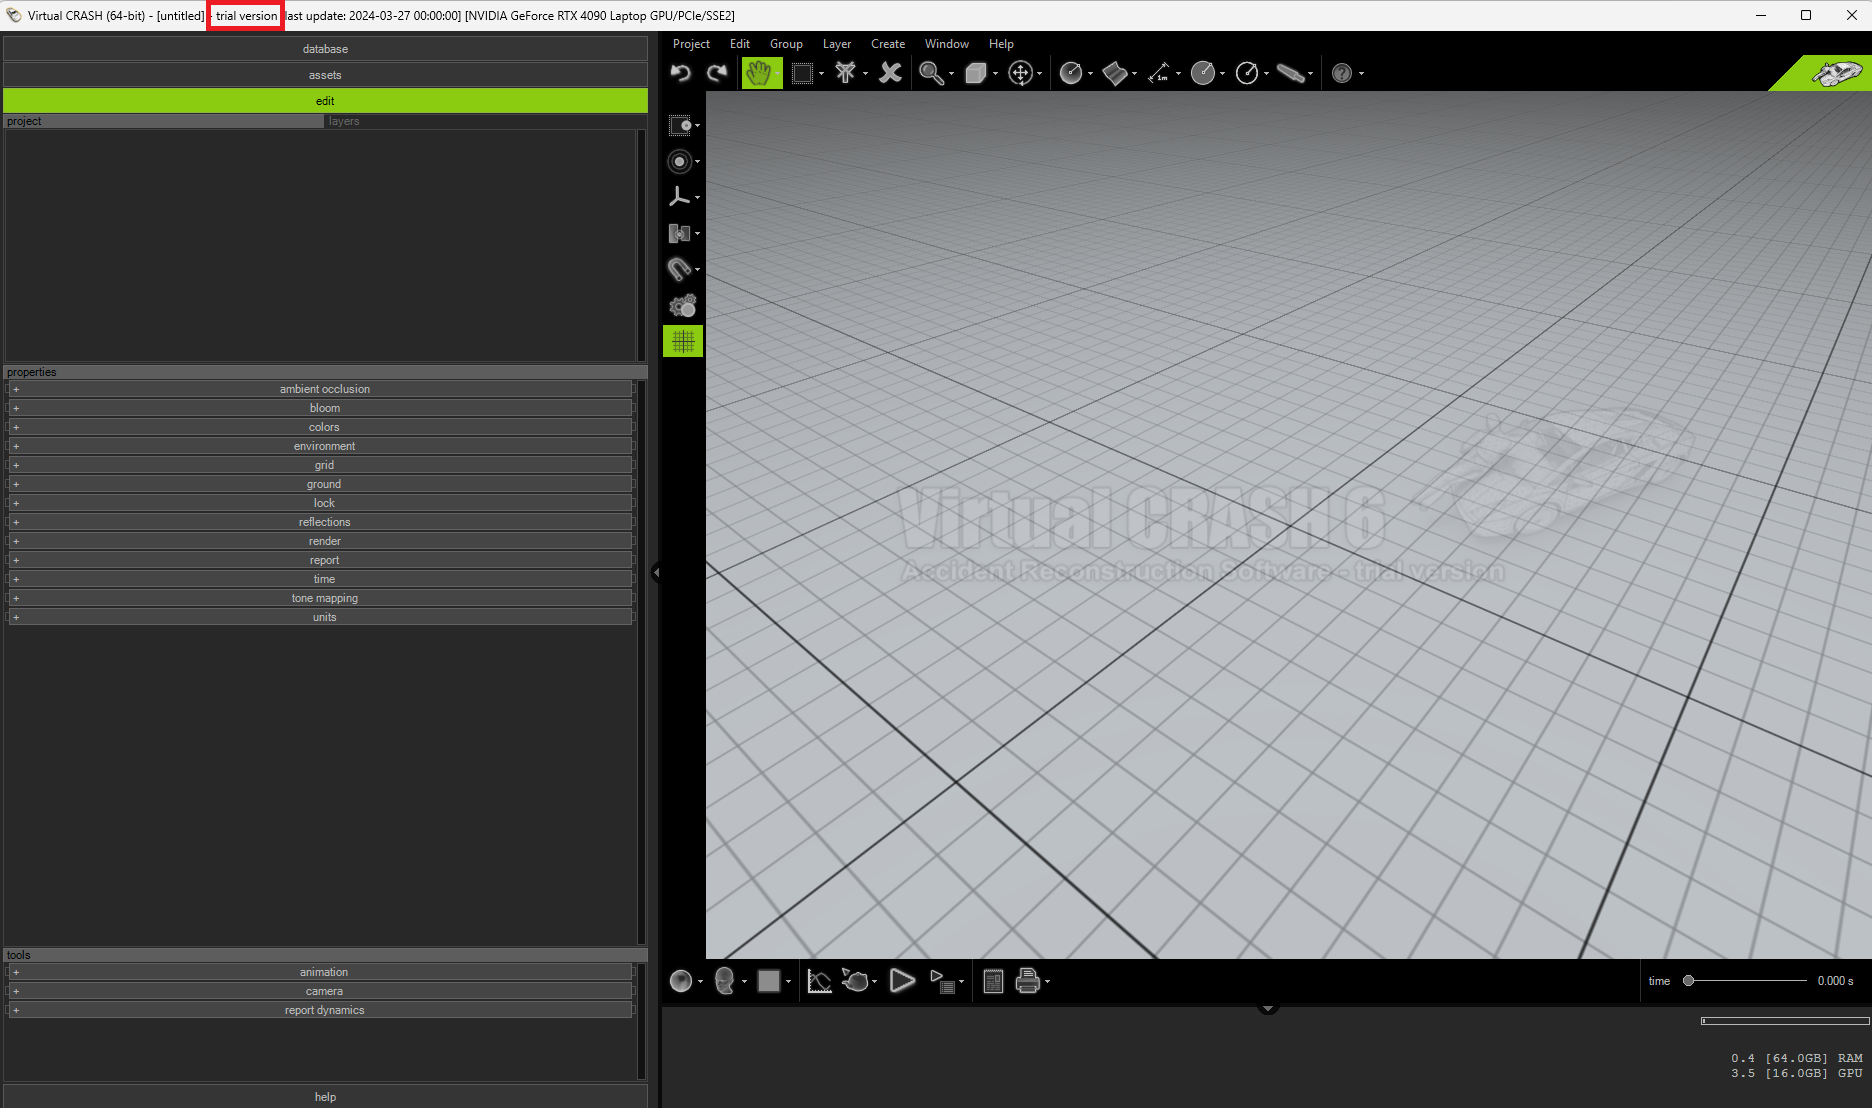Expand the ambient occlusion properties
This screenshot has height=1108, width=1872.
coord(320,389)
